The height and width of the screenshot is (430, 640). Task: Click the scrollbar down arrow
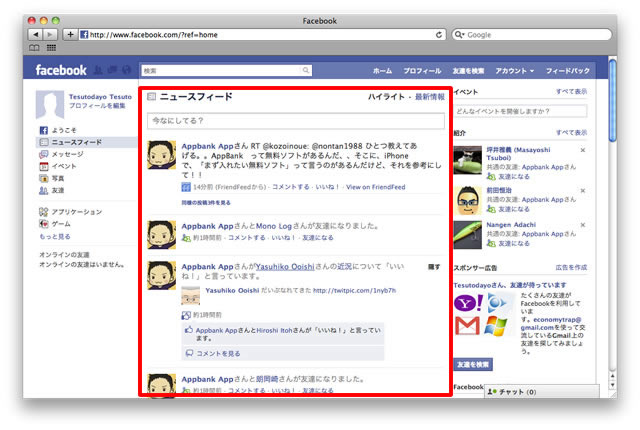pos(612,385)
